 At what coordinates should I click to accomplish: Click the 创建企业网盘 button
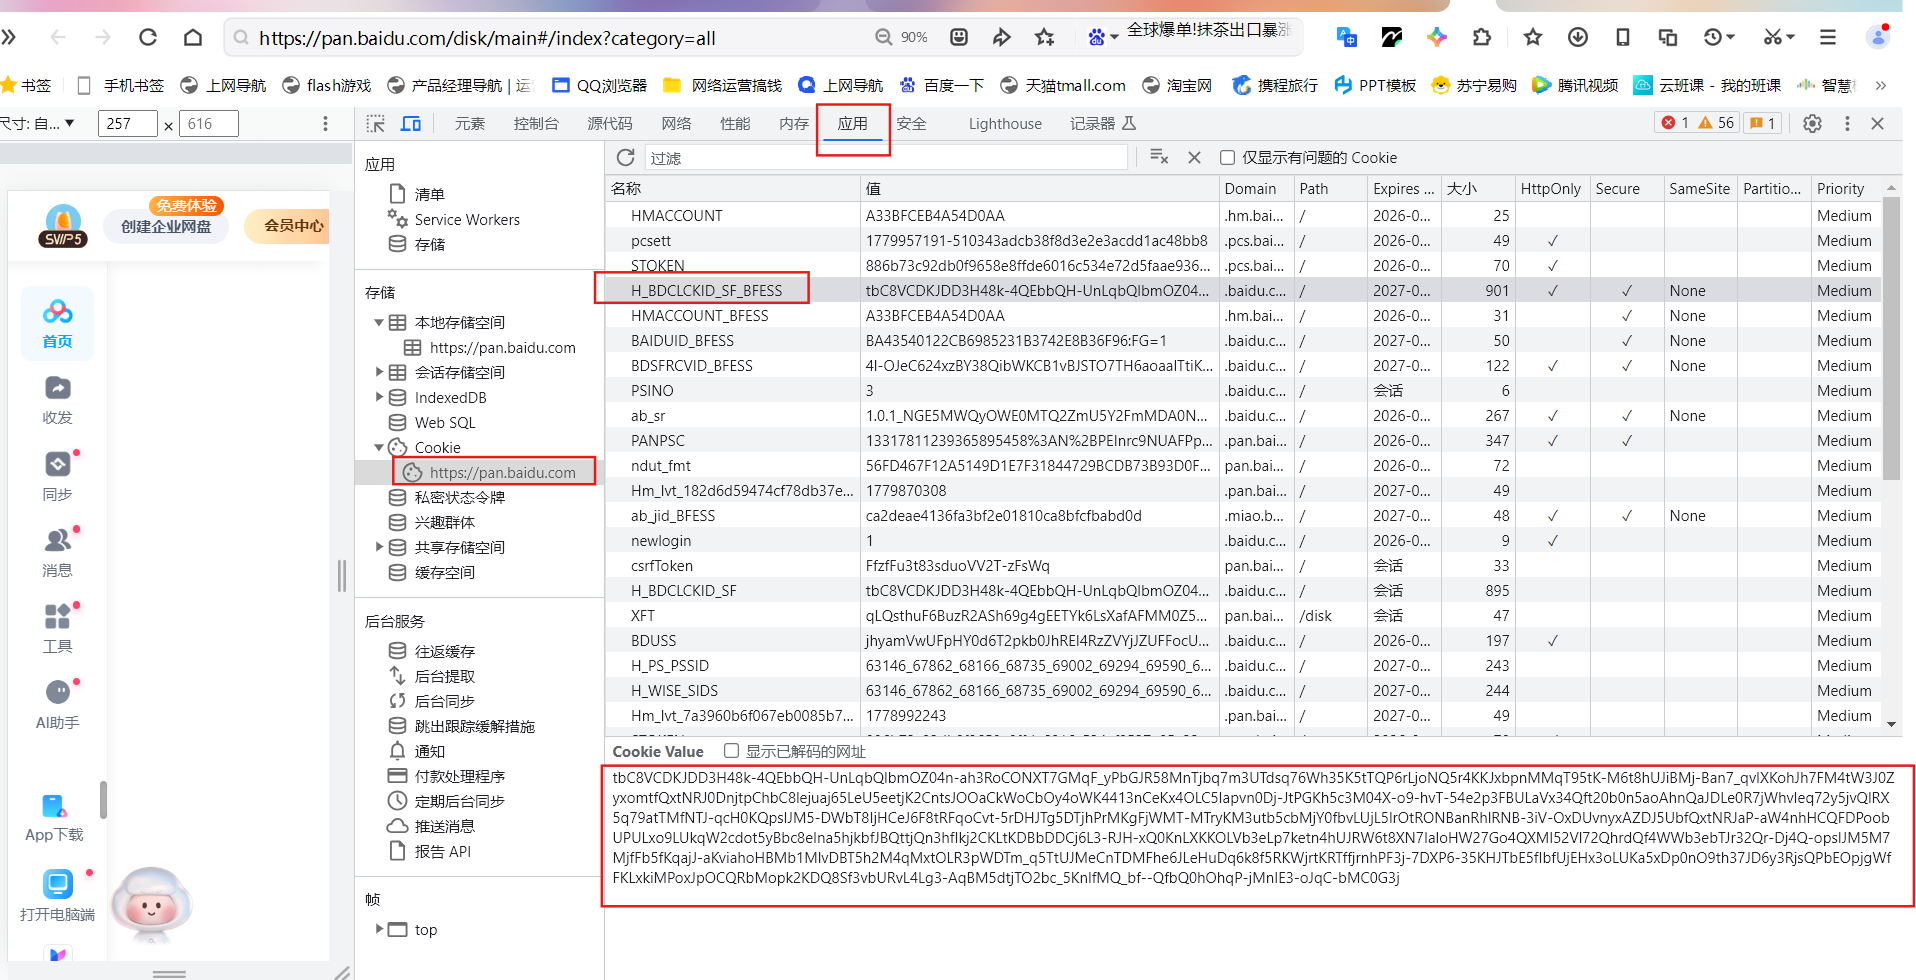[x=166, y=226]
